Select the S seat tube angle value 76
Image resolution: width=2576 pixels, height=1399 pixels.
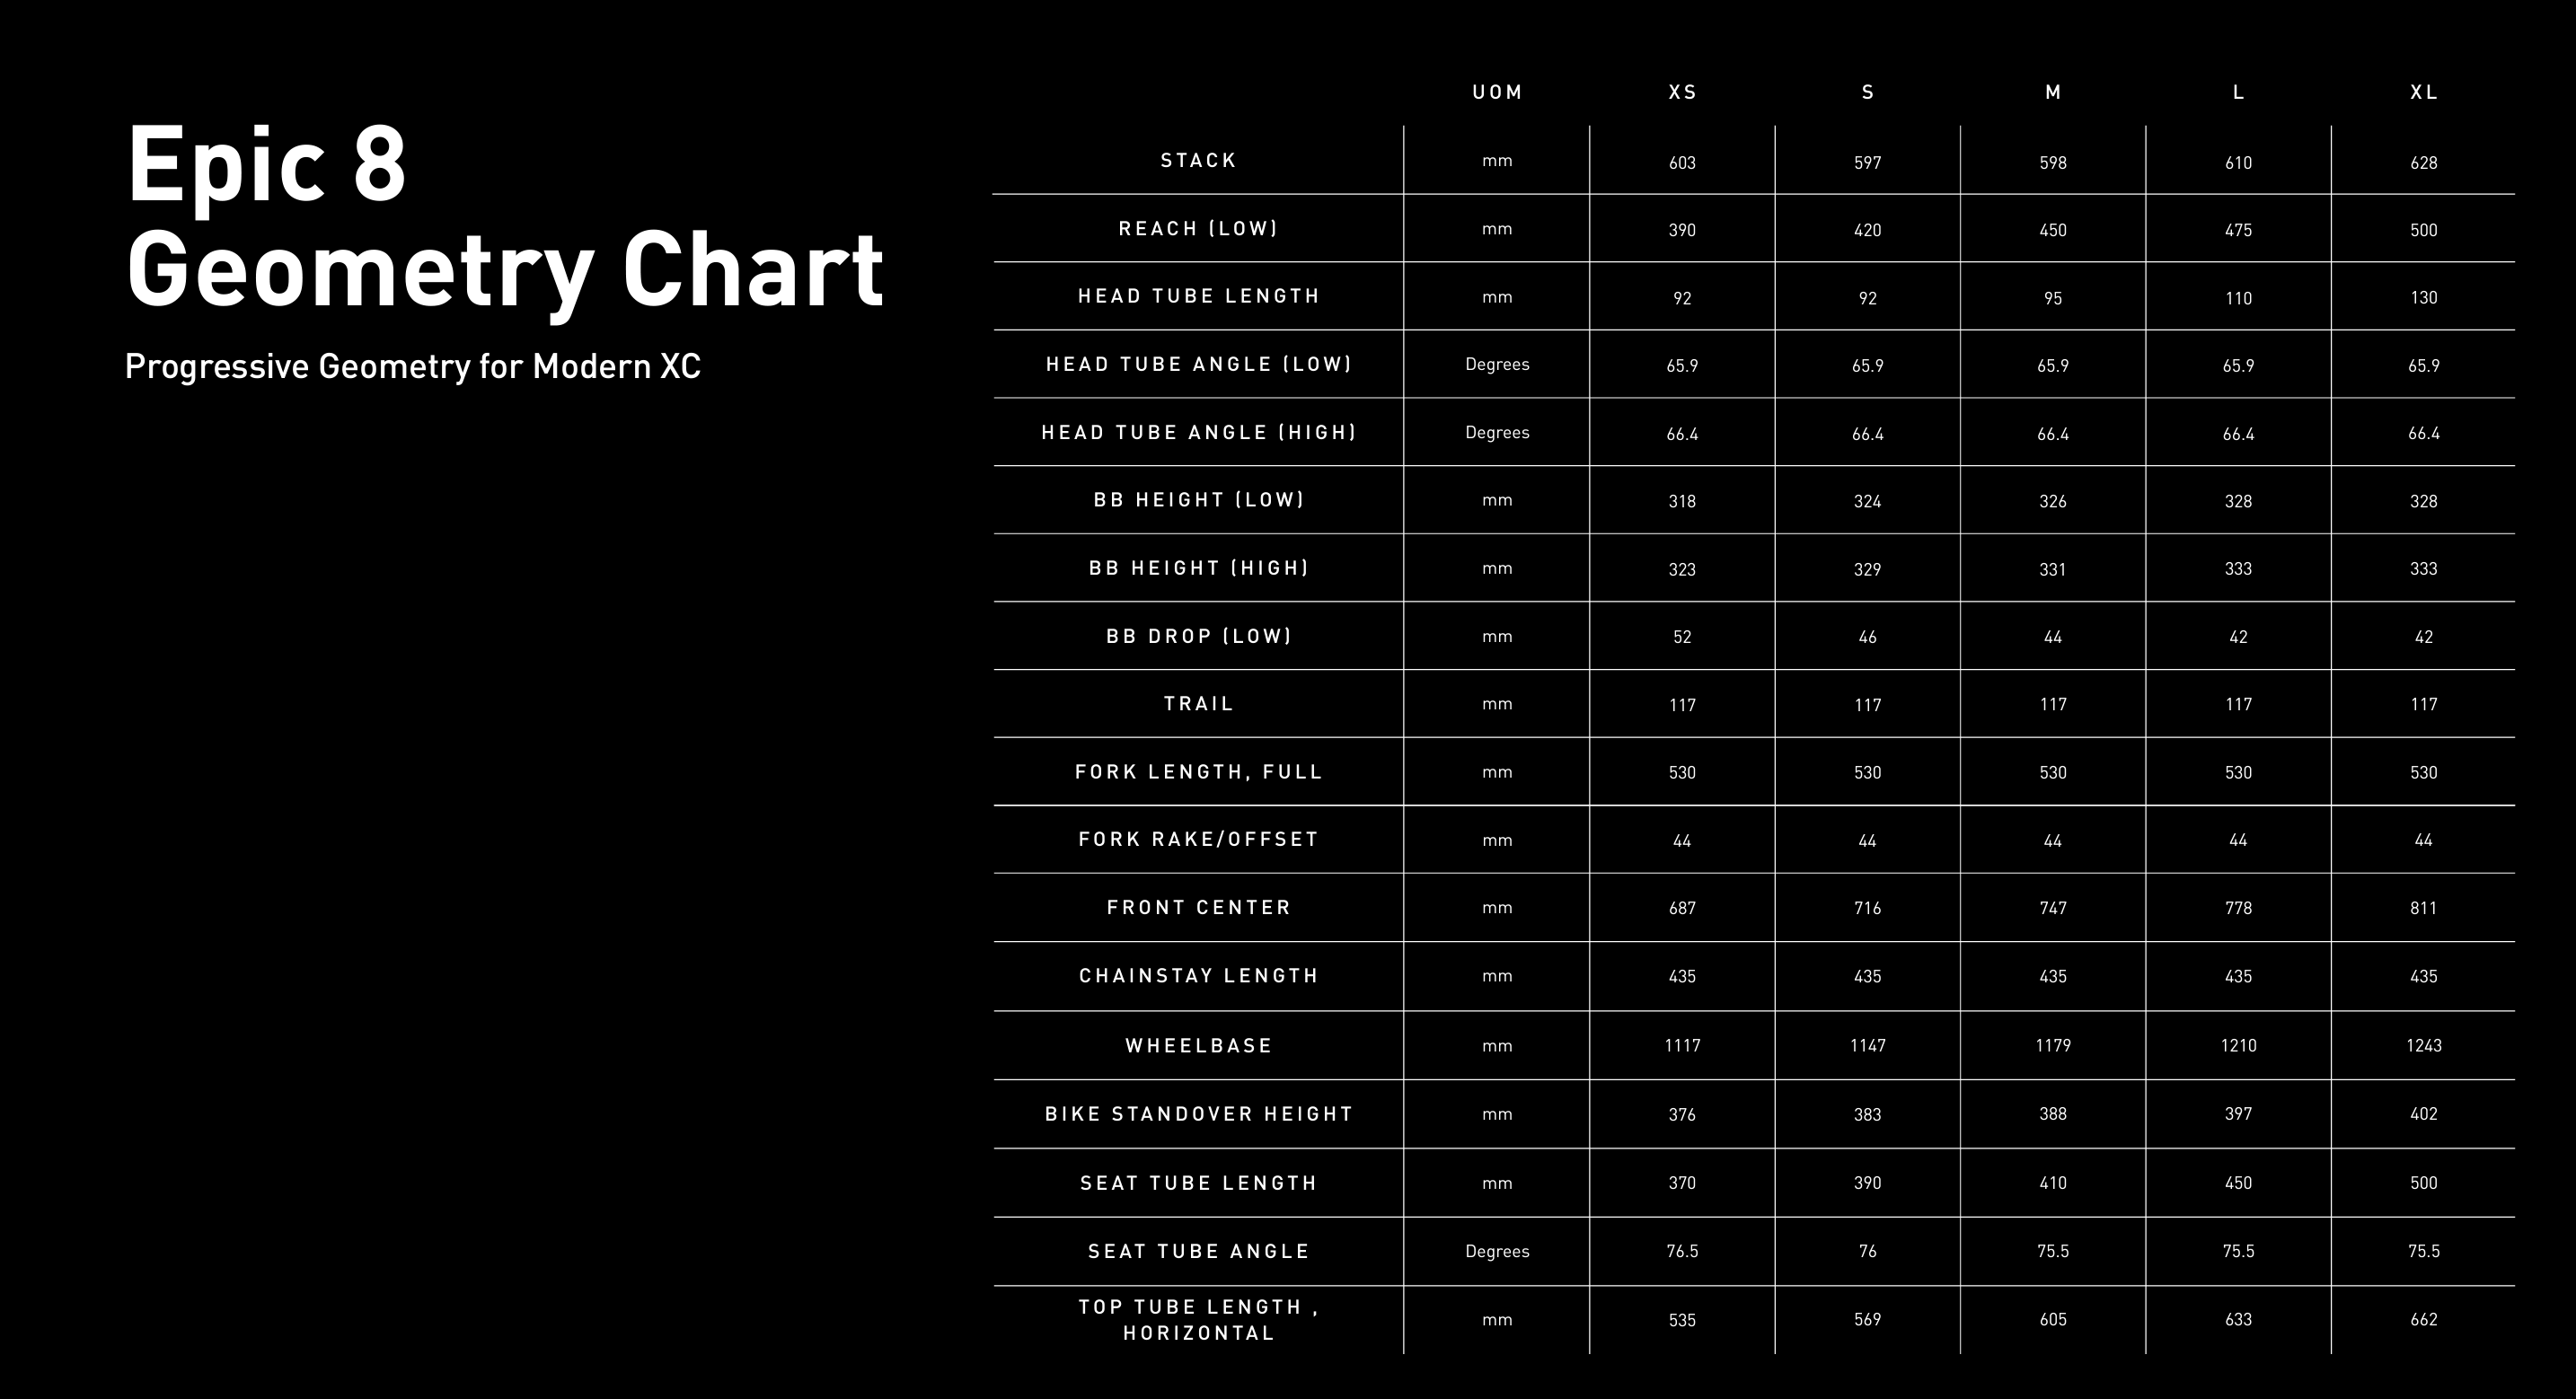[1867, 1252]
